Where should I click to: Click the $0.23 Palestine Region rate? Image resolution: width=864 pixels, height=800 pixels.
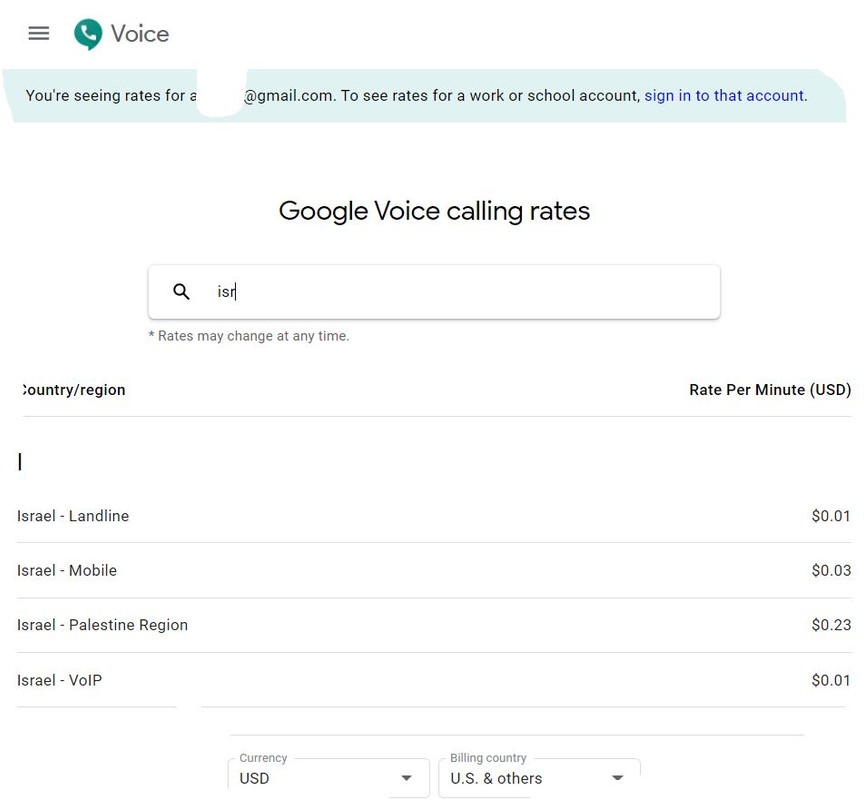click(x=831, y=625)
